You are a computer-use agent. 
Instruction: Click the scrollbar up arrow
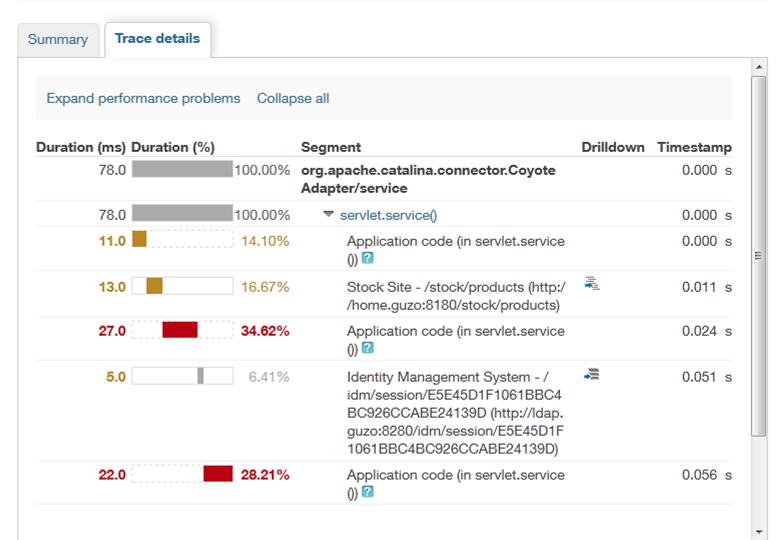pos(759,66)
